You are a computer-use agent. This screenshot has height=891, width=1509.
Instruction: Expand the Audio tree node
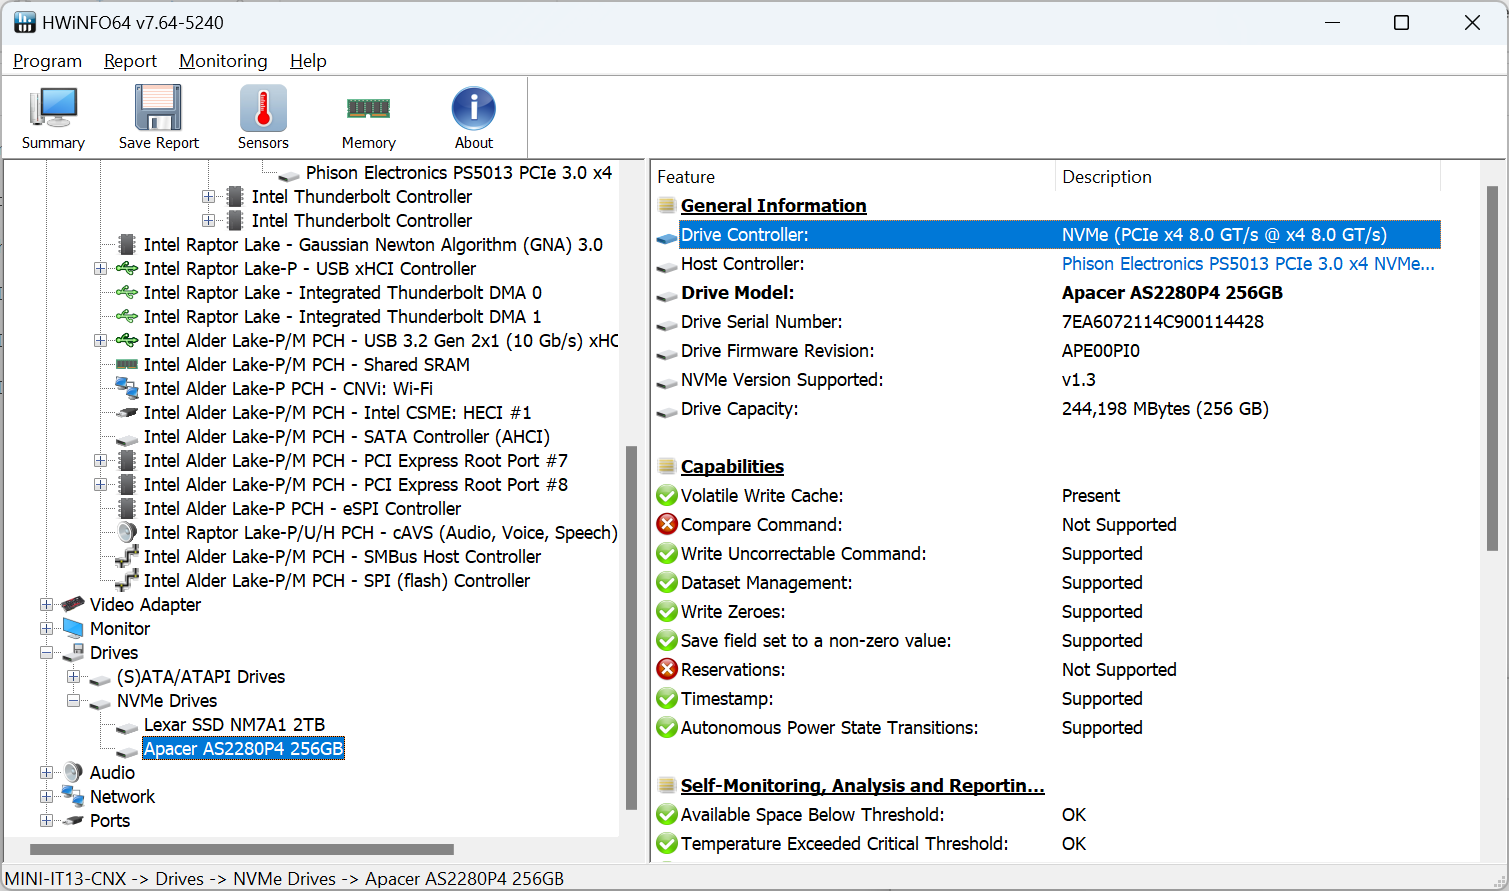pyautogui.click(x=46, y=772)
